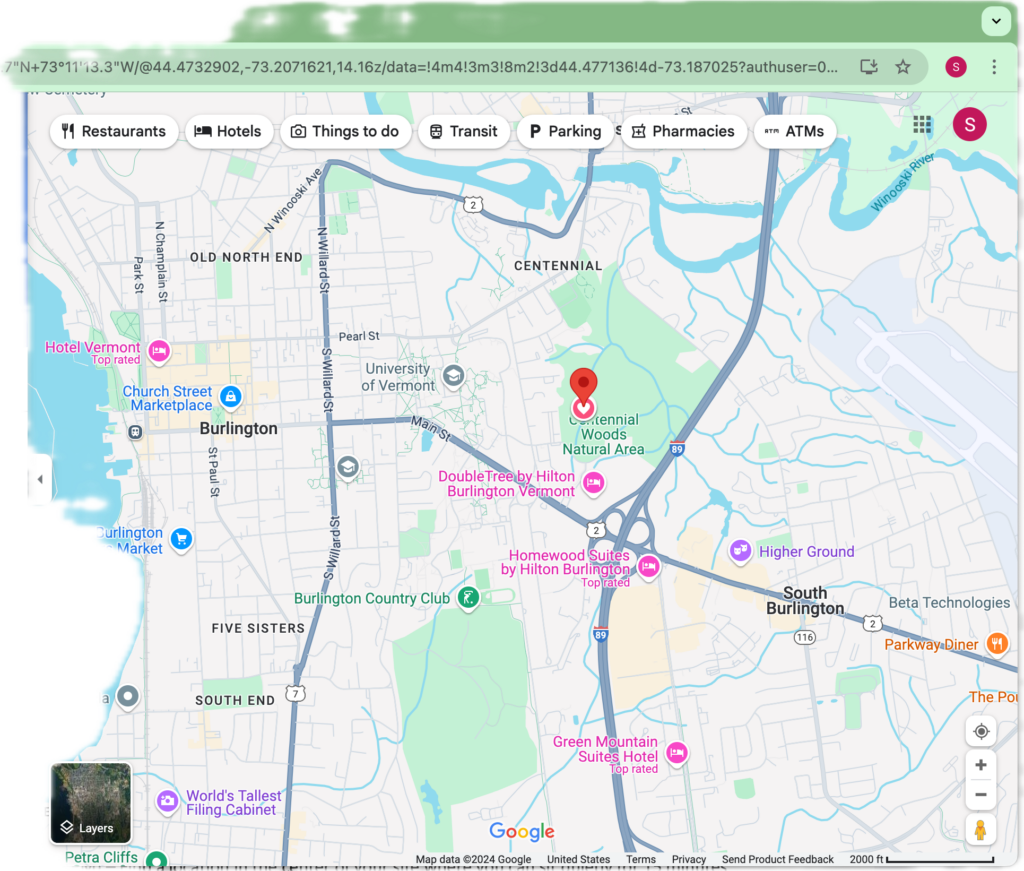The height and width of the screenshot is (871, 1024).
Task: Click Chrome profile avatar in toolbar
Action: (x=956, y=67)
